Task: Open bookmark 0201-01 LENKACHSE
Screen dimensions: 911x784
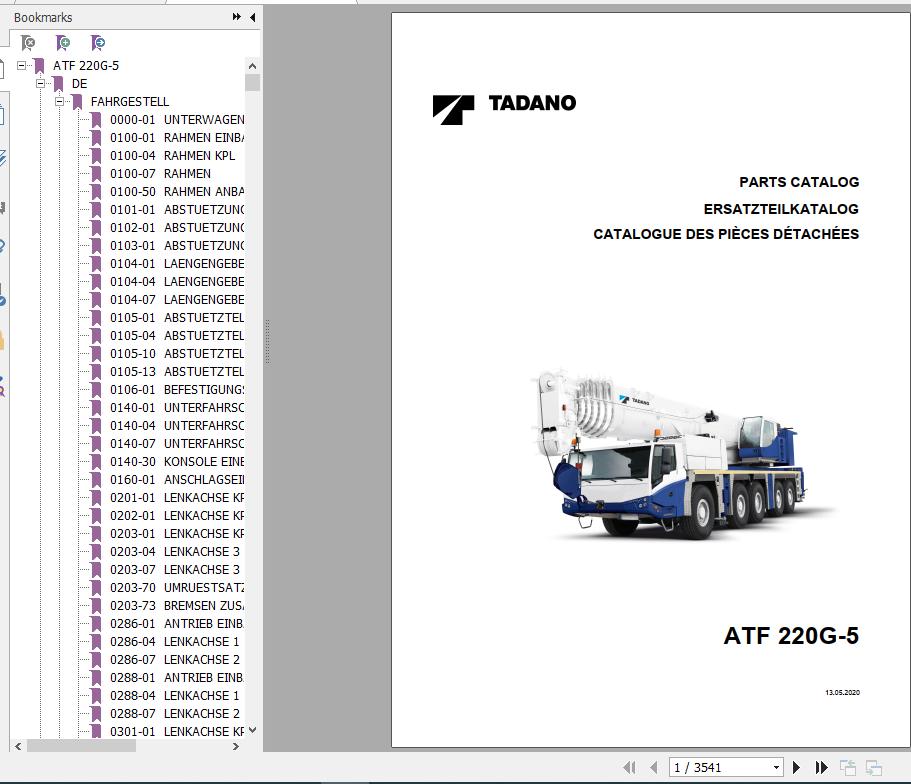Action: point(177,498)
